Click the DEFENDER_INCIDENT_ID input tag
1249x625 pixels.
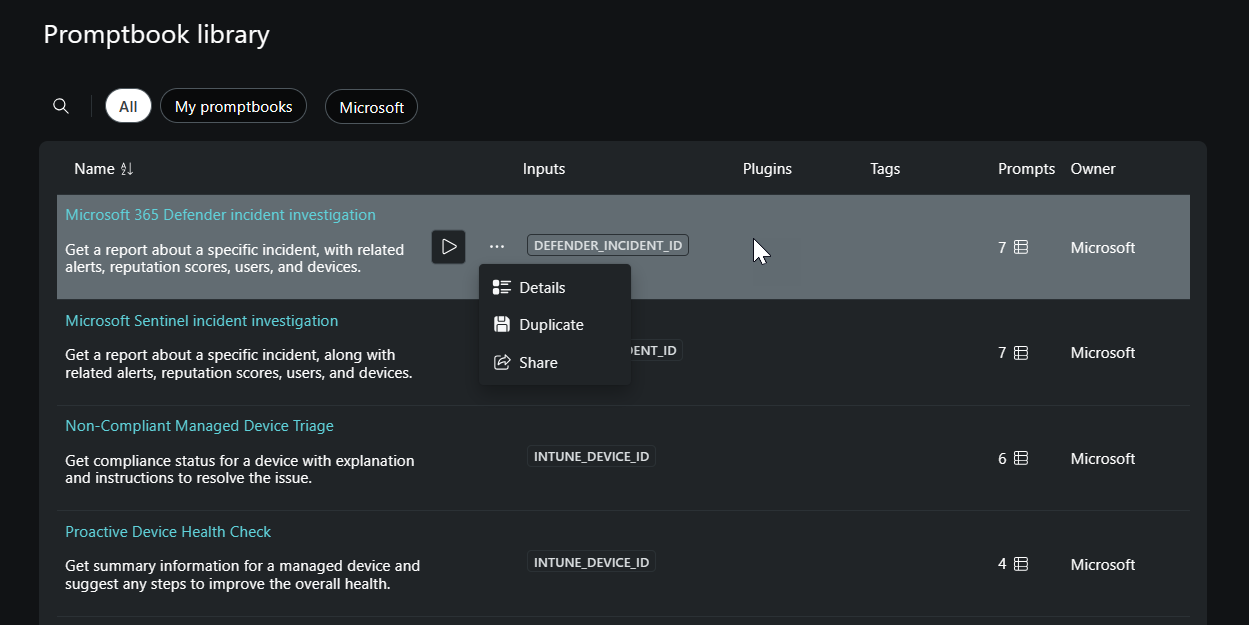click(607, 245)
